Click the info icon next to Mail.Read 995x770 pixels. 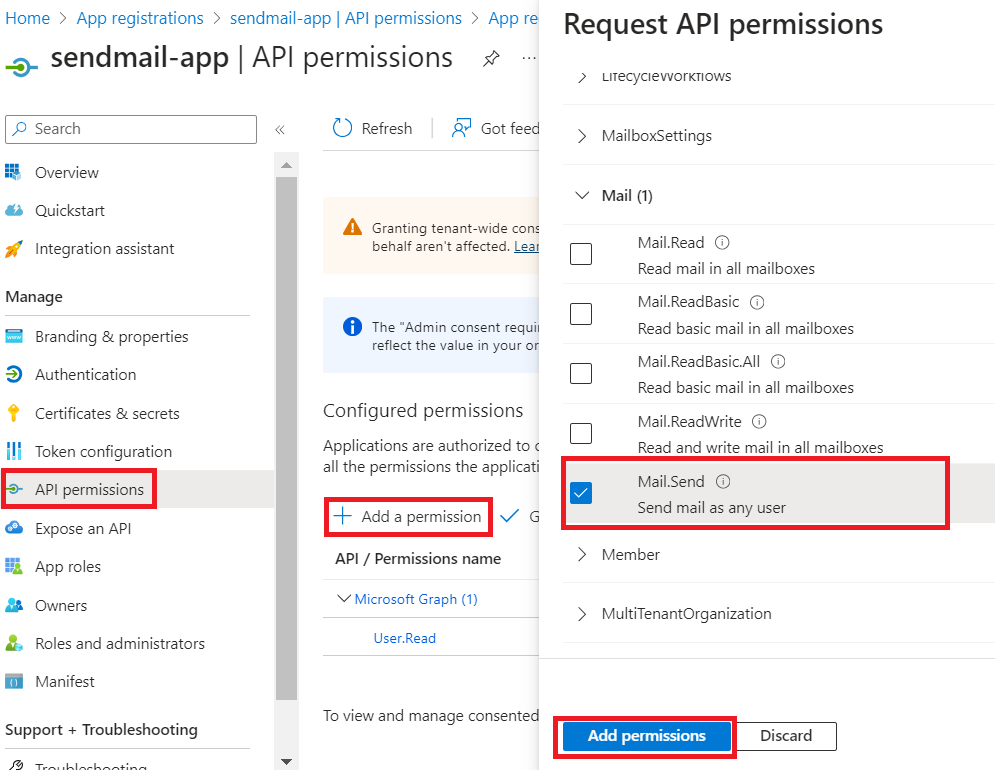tap(723, 243)
